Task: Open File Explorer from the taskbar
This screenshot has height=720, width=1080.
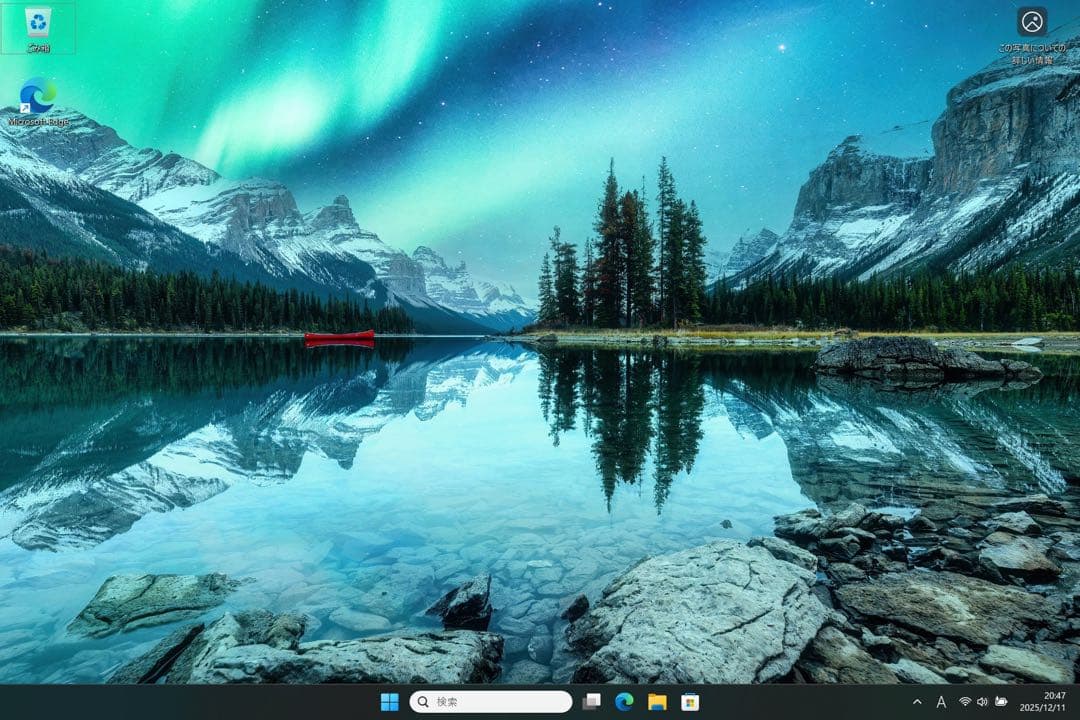Action: pyautogui.click(x=657, y=702)
